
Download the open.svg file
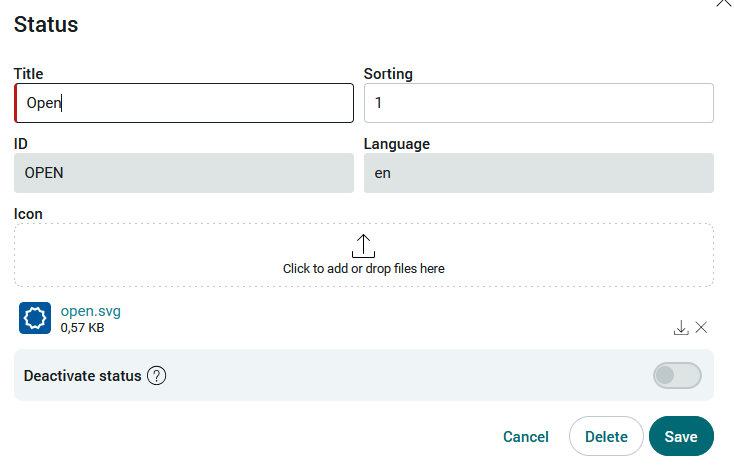681,327
